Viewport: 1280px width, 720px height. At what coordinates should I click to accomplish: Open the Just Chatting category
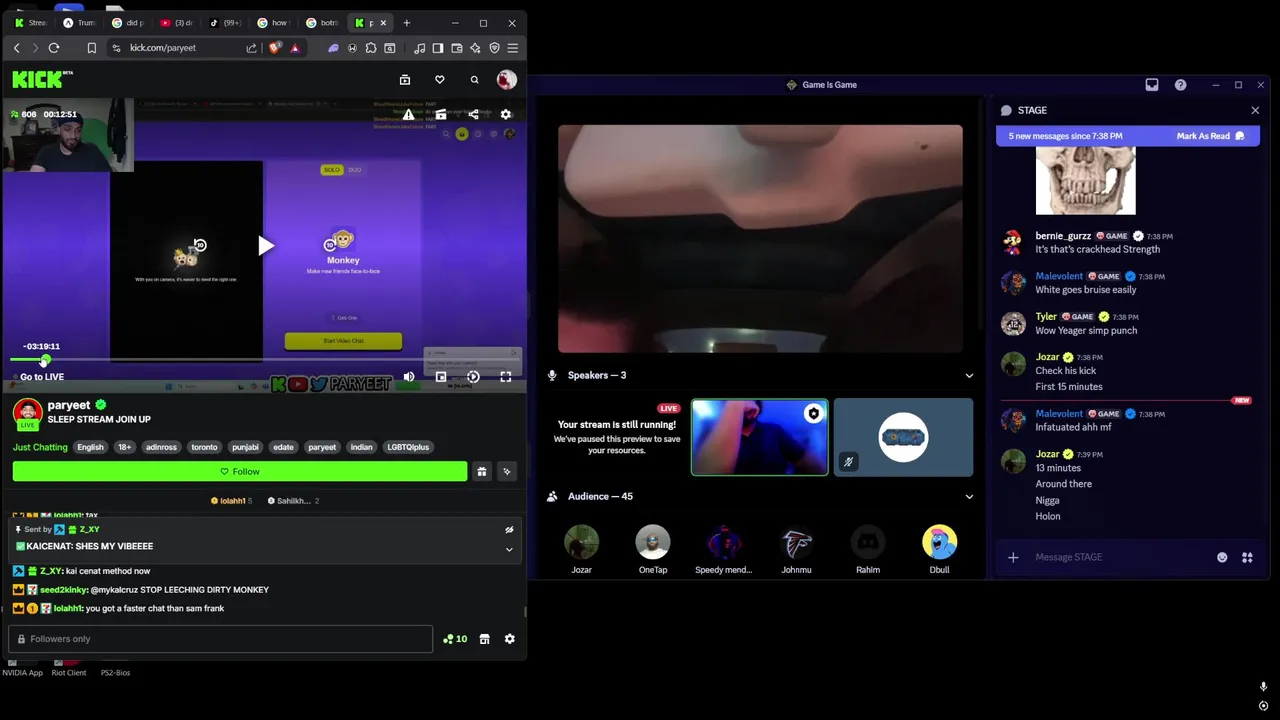point(40,447)
